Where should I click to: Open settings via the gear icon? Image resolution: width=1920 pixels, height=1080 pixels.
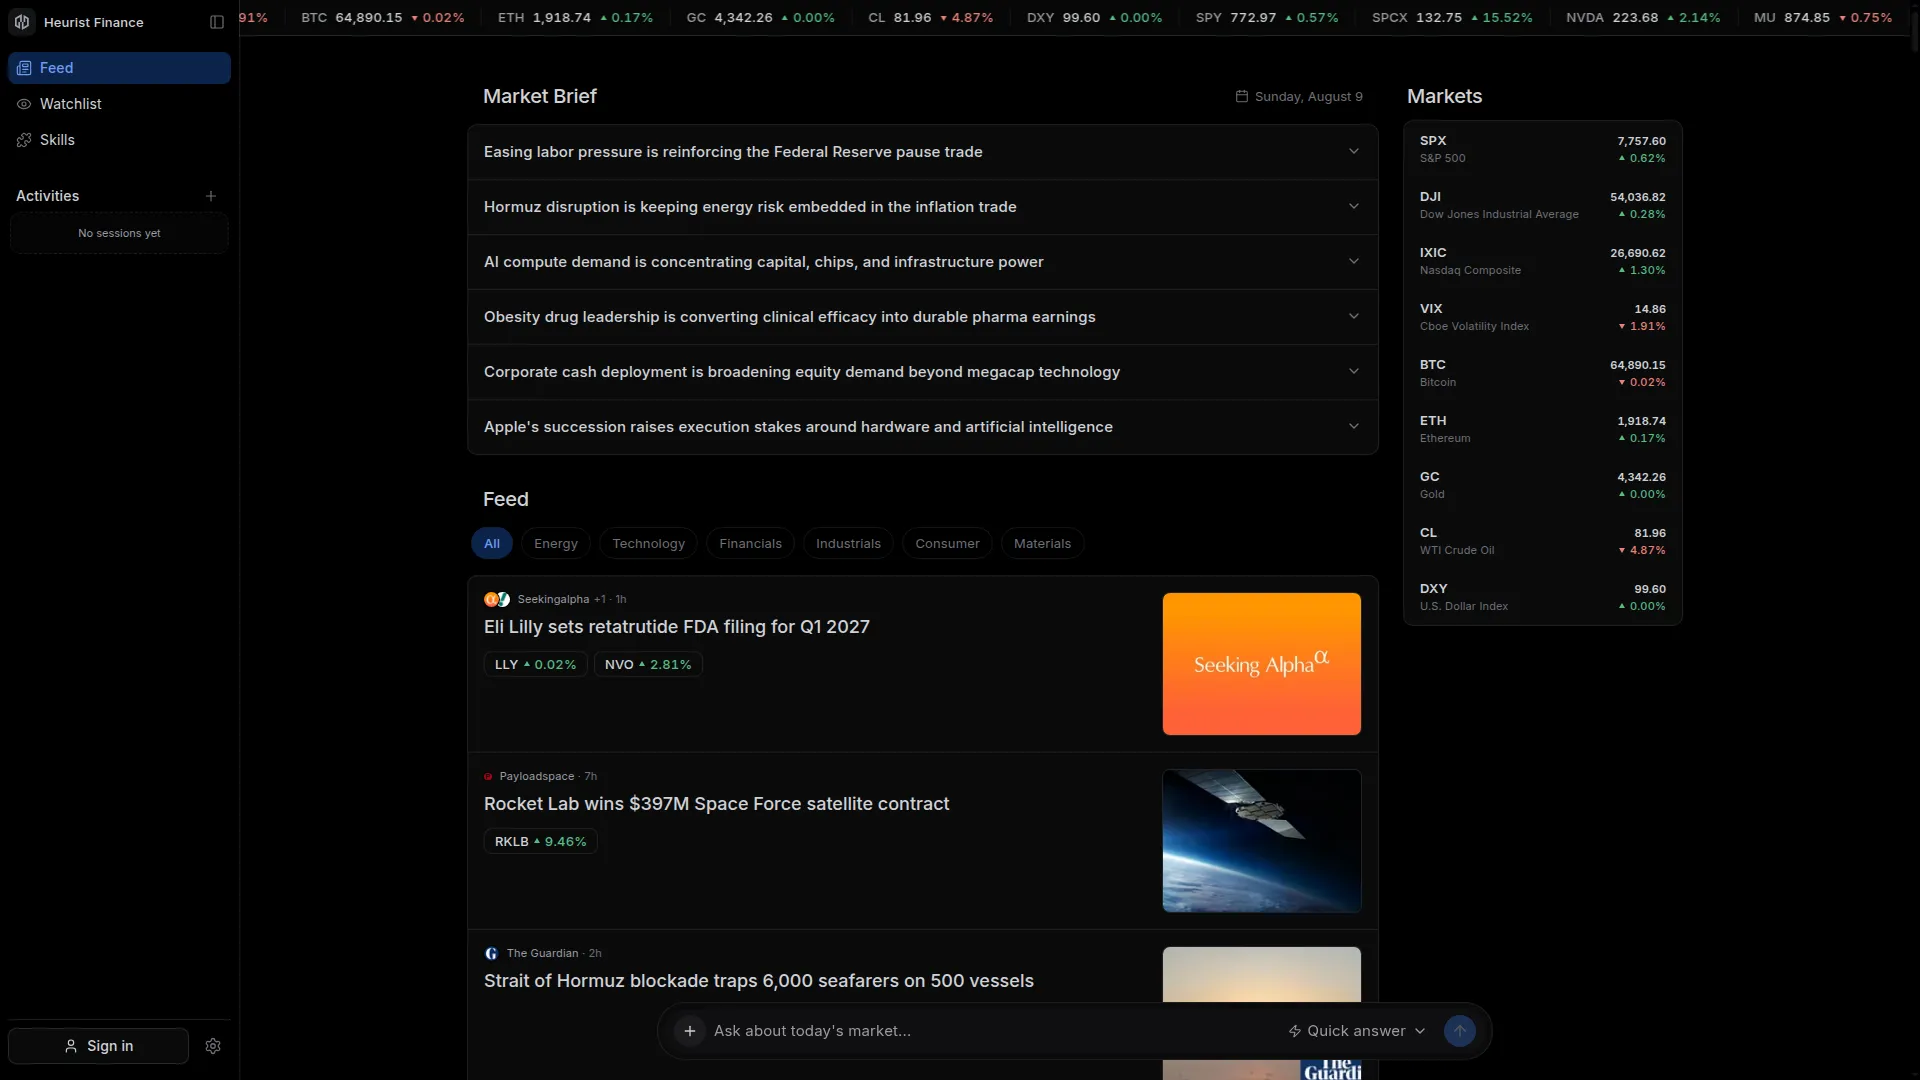coord(213,1046)
